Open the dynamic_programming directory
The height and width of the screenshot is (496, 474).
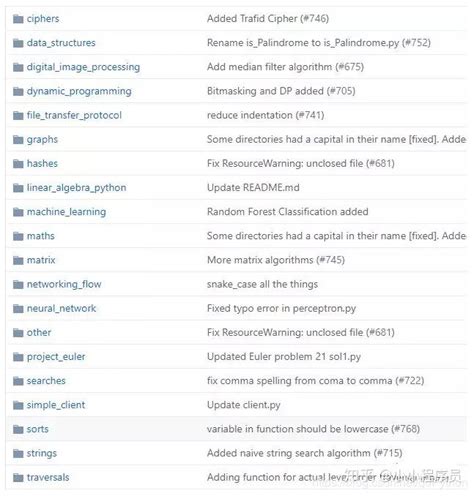point(79,91)
